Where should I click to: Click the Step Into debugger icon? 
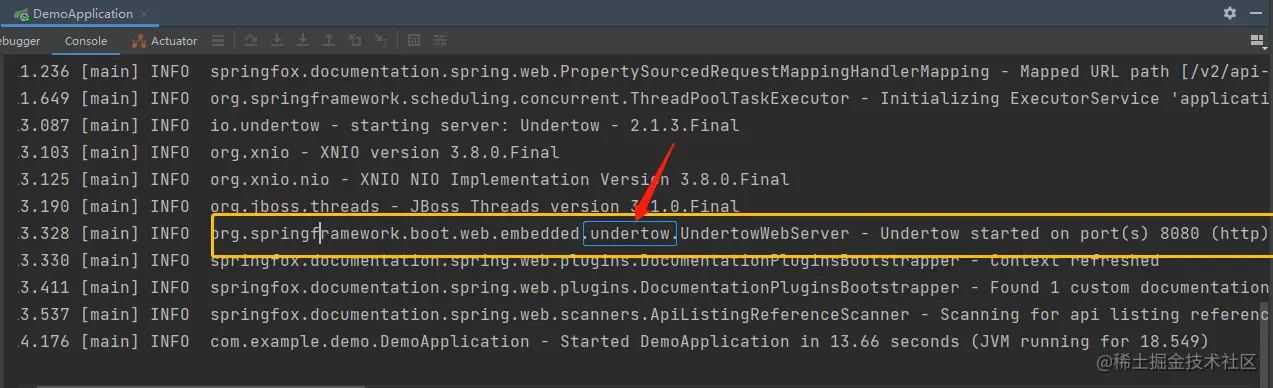click(277, 41)
